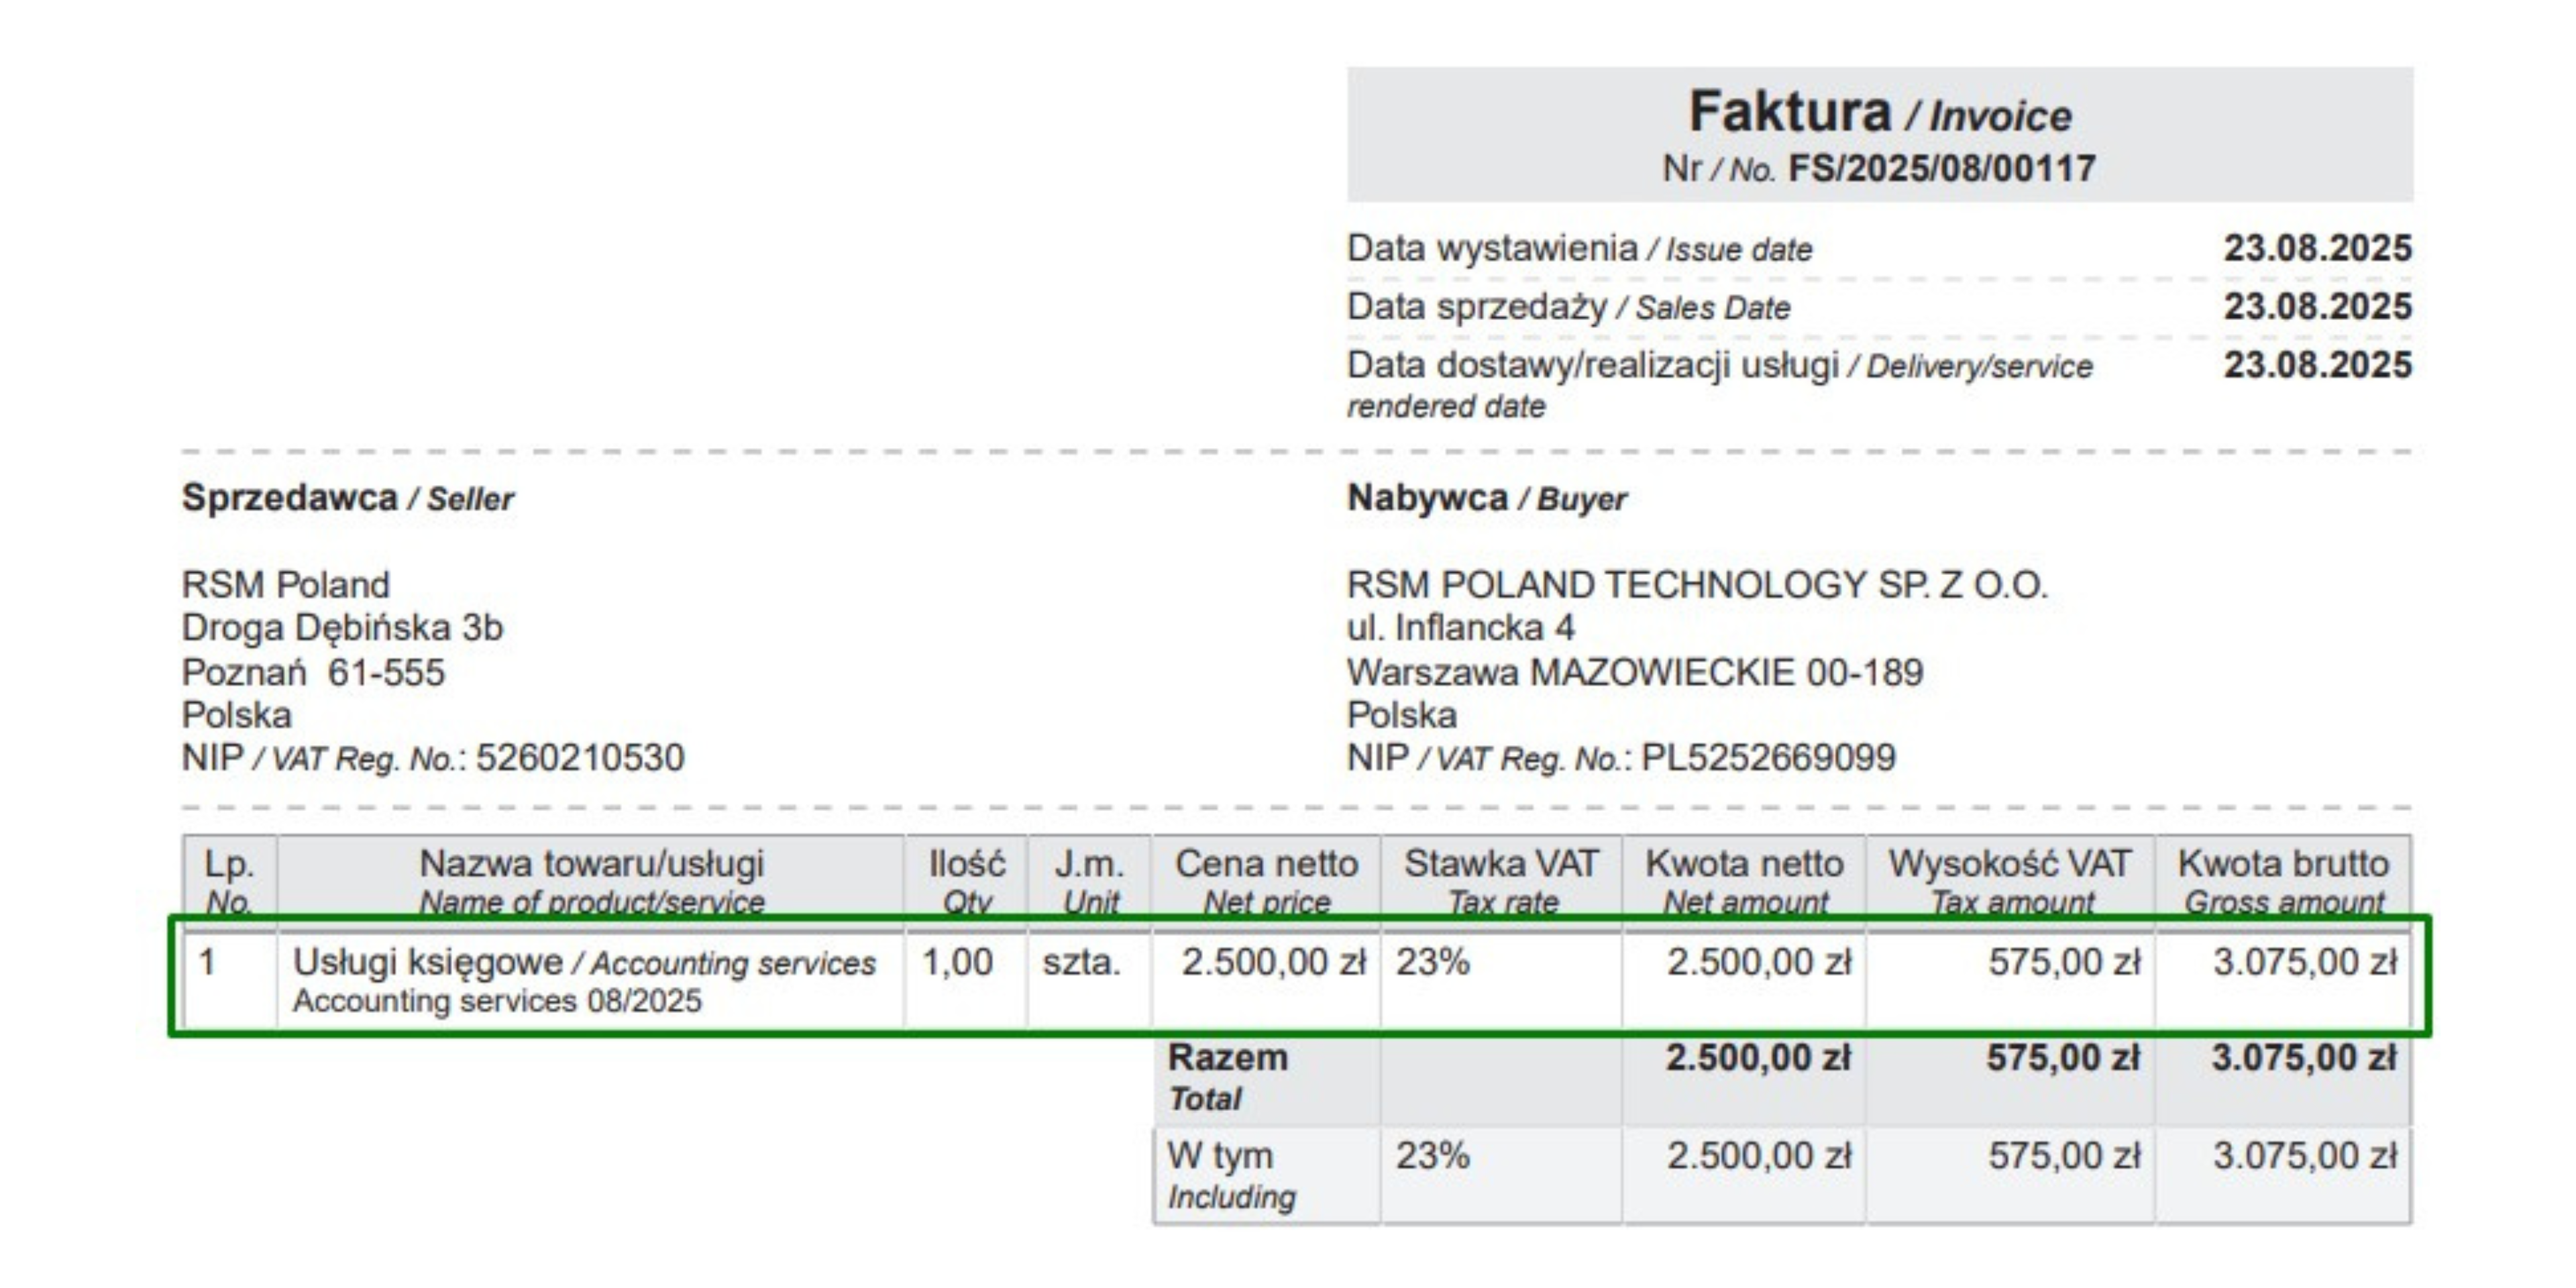Screen dimensions: 2576x1288
Task: Select buyer name RSM POLAND TECHNOLOGY SP. Z O.O.
Action: point(1696,584)
